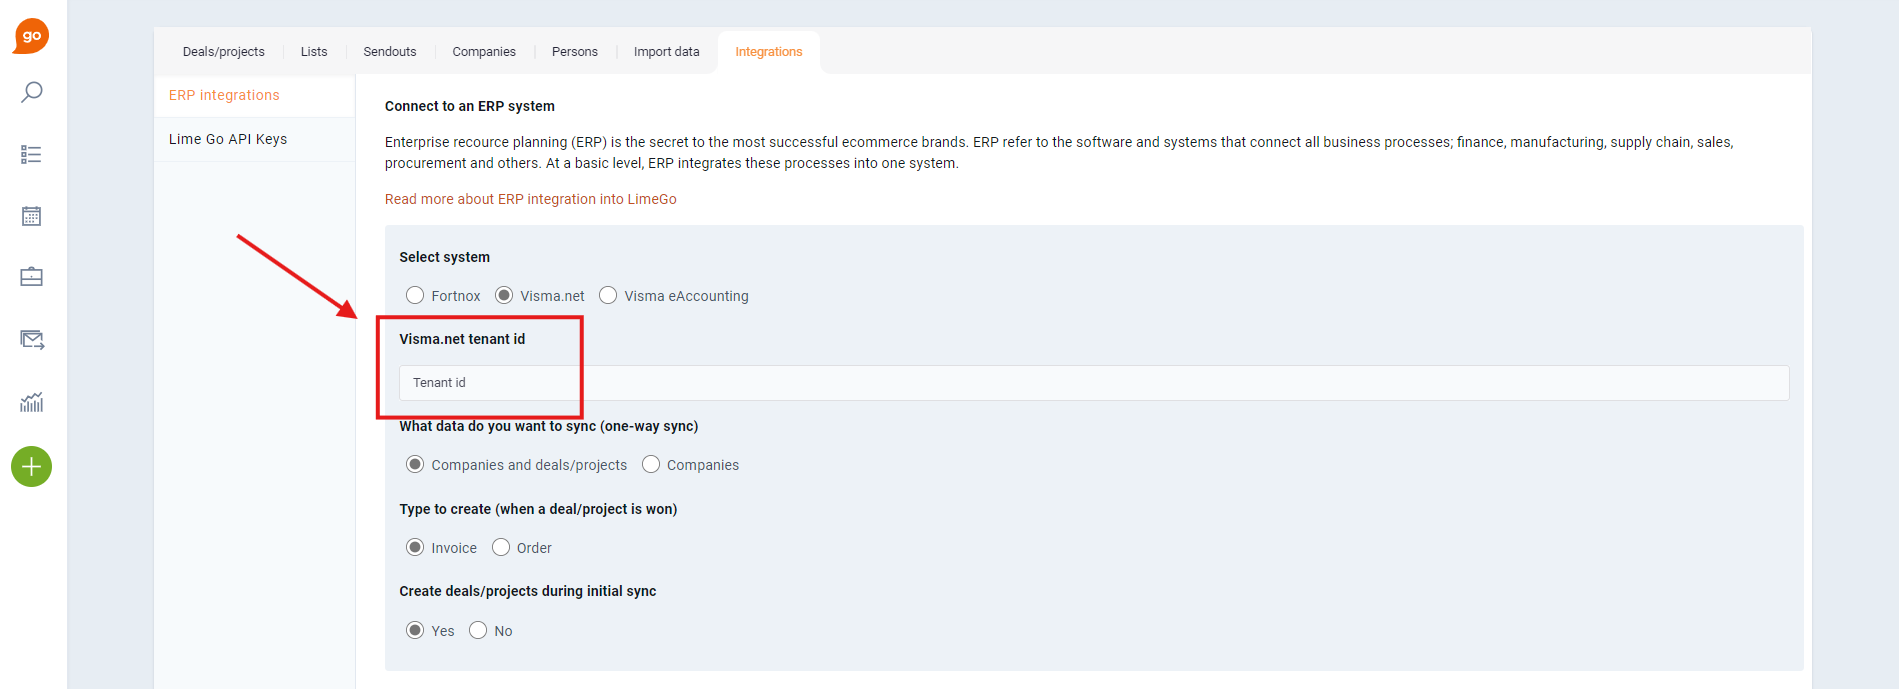Choose Companies and deals/projects sync

click(x=415, y=464)
